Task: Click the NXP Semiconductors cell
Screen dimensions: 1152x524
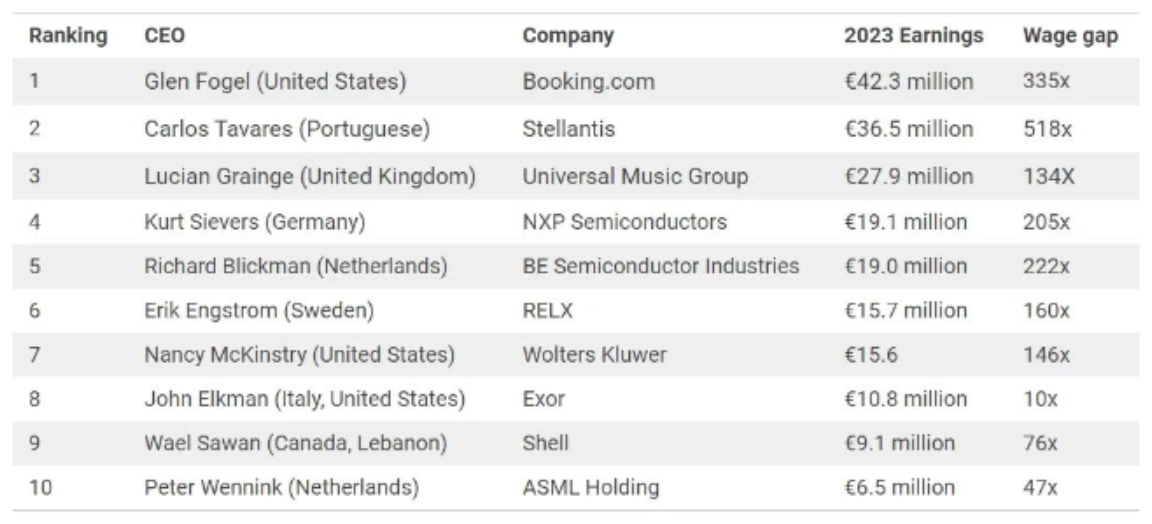Action: [625, 221]
